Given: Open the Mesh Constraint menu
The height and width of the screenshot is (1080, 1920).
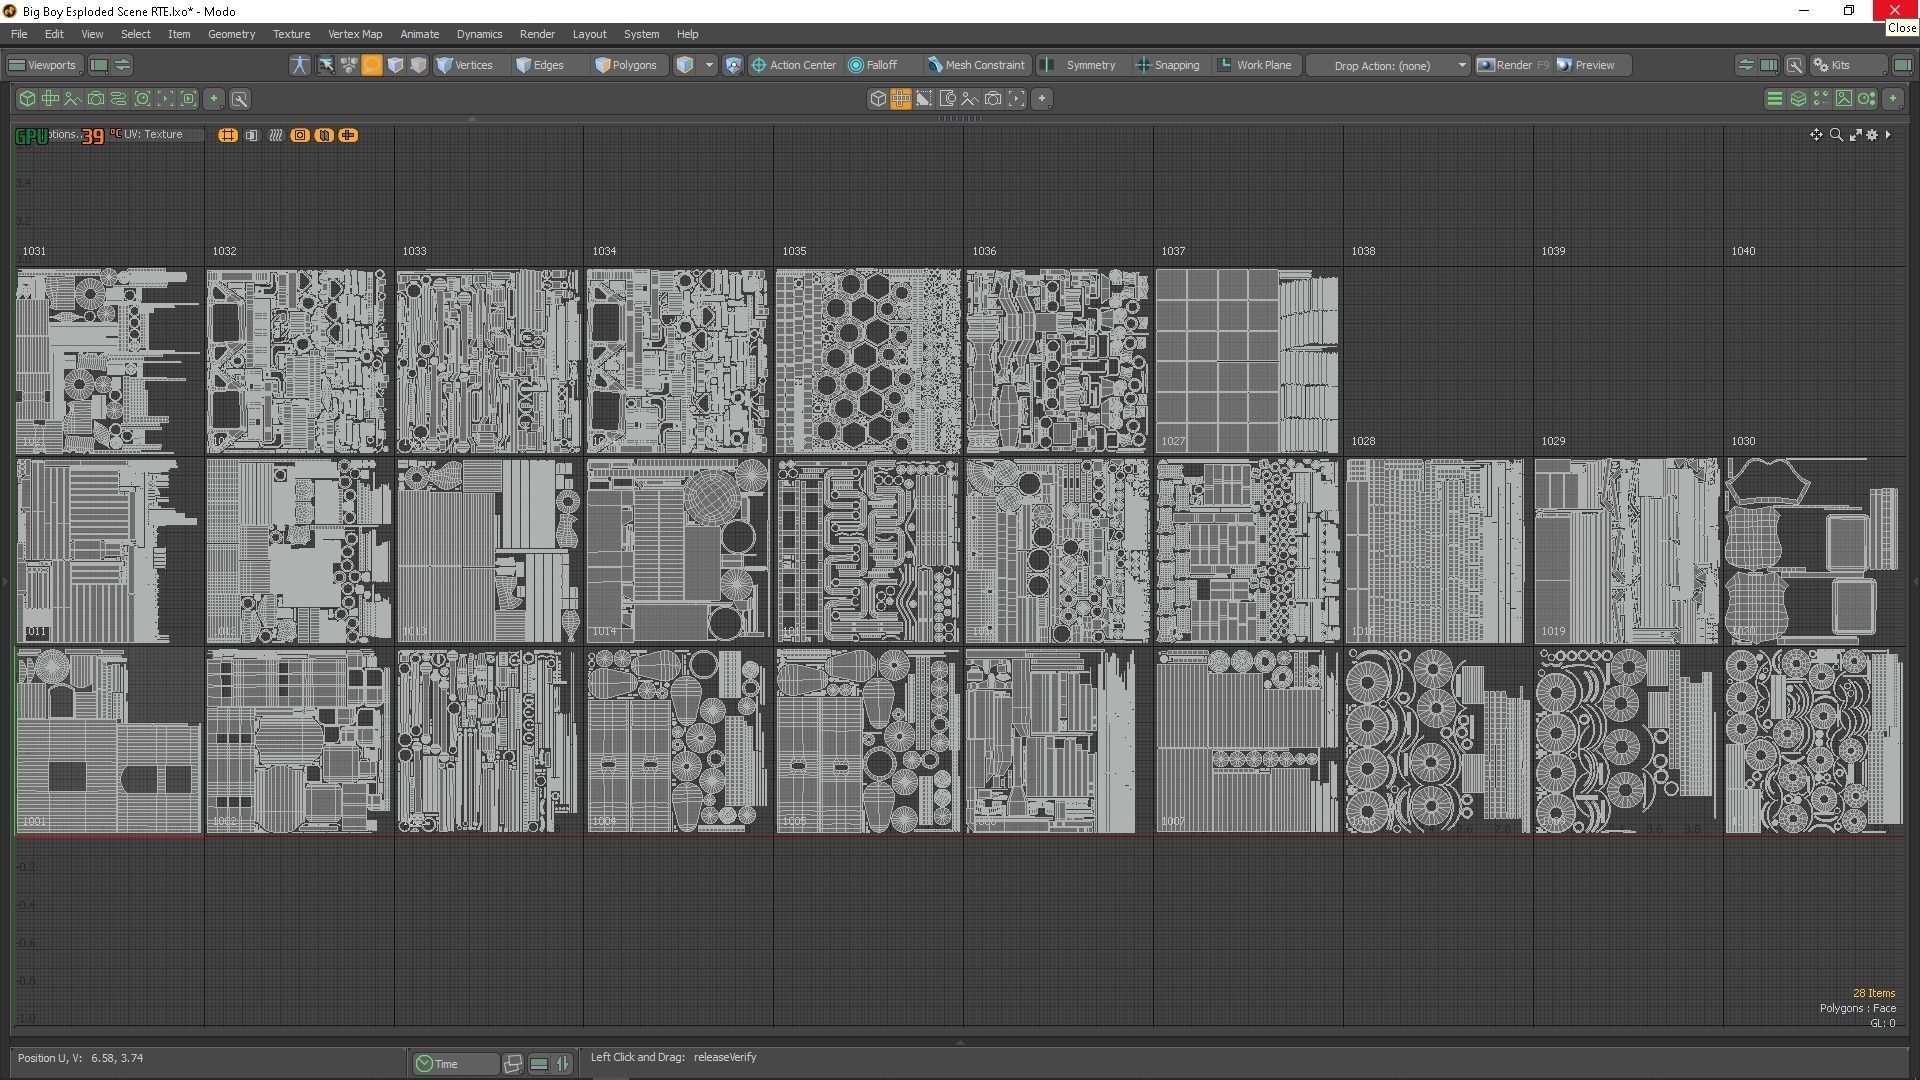Looking at the screenshot, I should tap(976, 65).
